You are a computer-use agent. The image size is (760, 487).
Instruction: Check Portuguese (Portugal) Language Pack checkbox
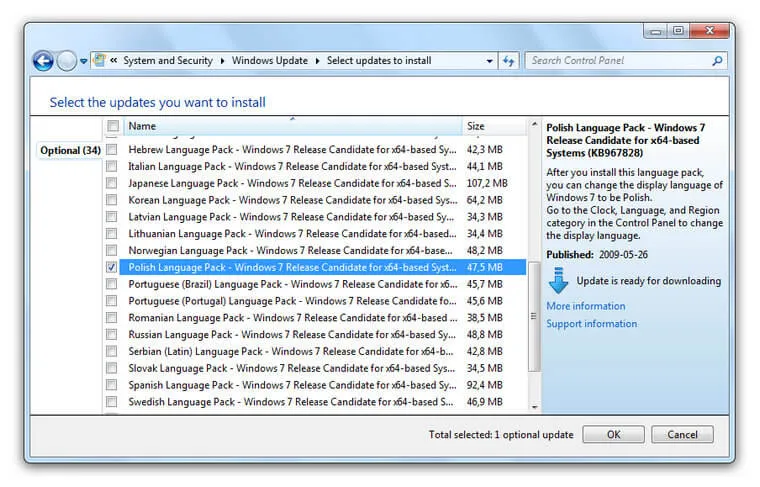pyautogui.click(x=112, y=301)
